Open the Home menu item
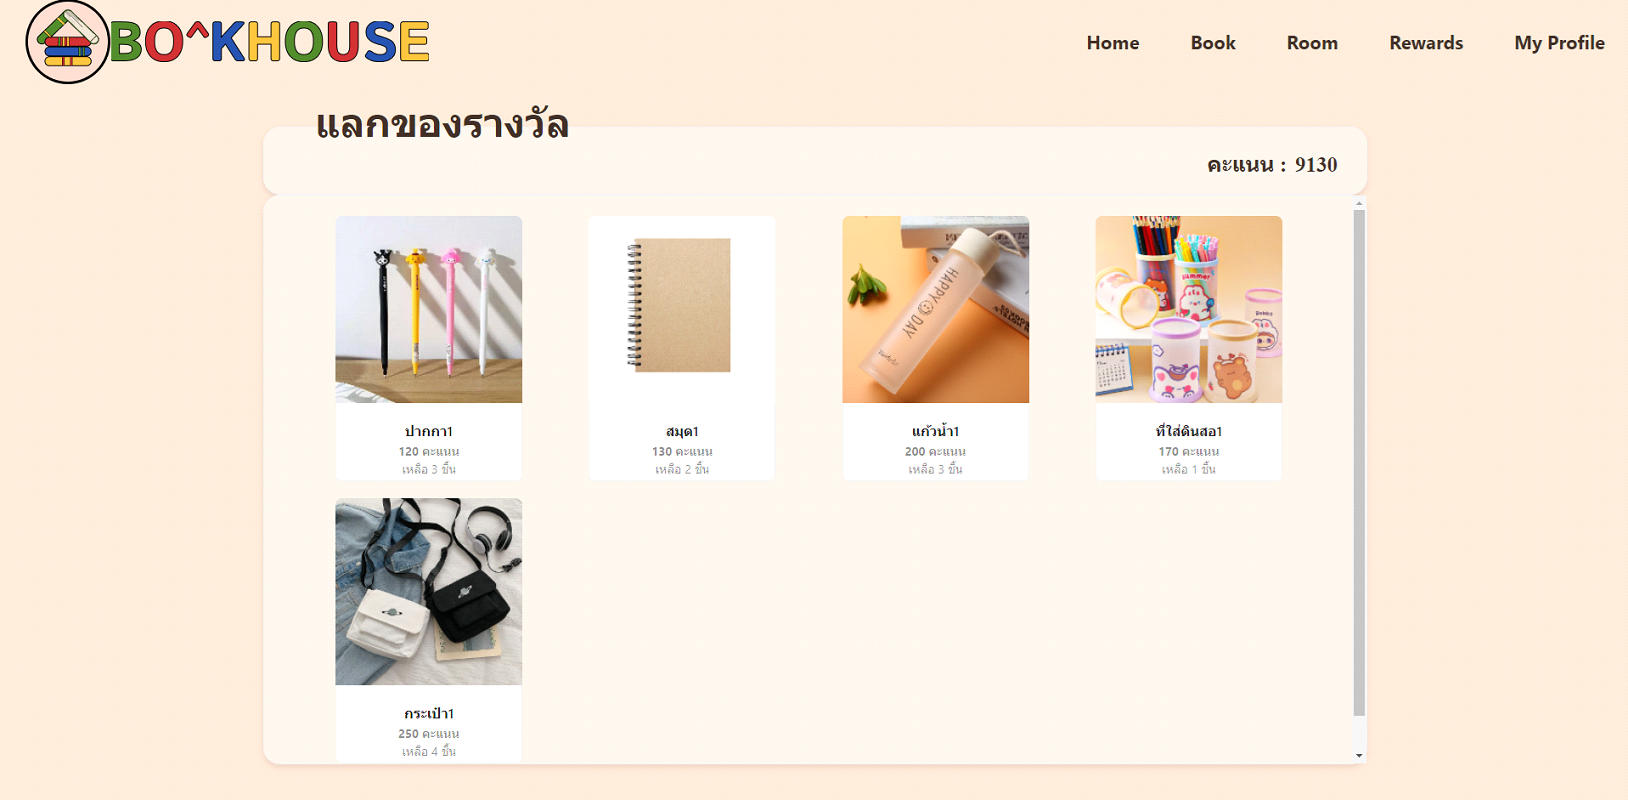Image resolution: width=1628 pixels, height=800 pixels. pos(1113,43)
